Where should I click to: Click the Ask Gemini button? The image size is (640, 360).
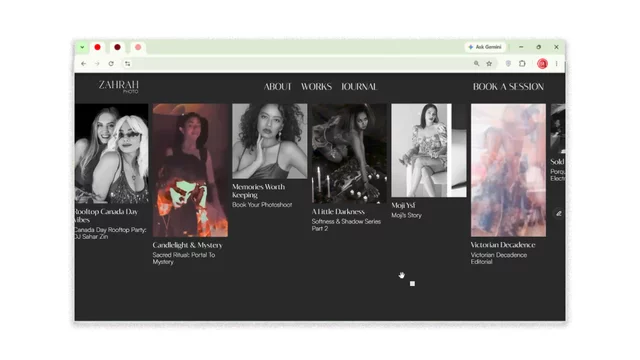(x=485, y=47)
